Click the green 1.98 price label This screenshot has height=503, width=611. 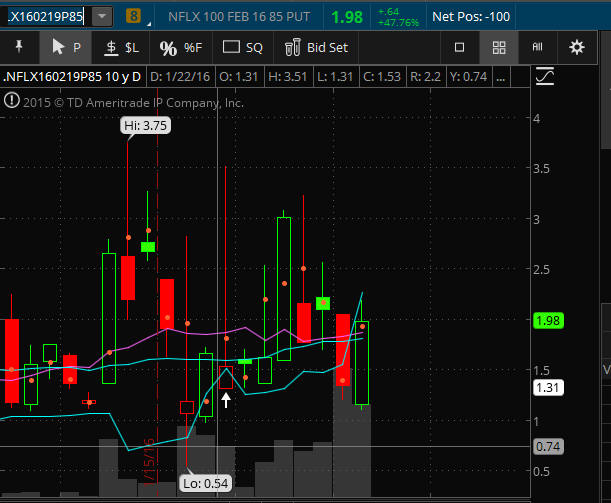(x=548, y=321)
